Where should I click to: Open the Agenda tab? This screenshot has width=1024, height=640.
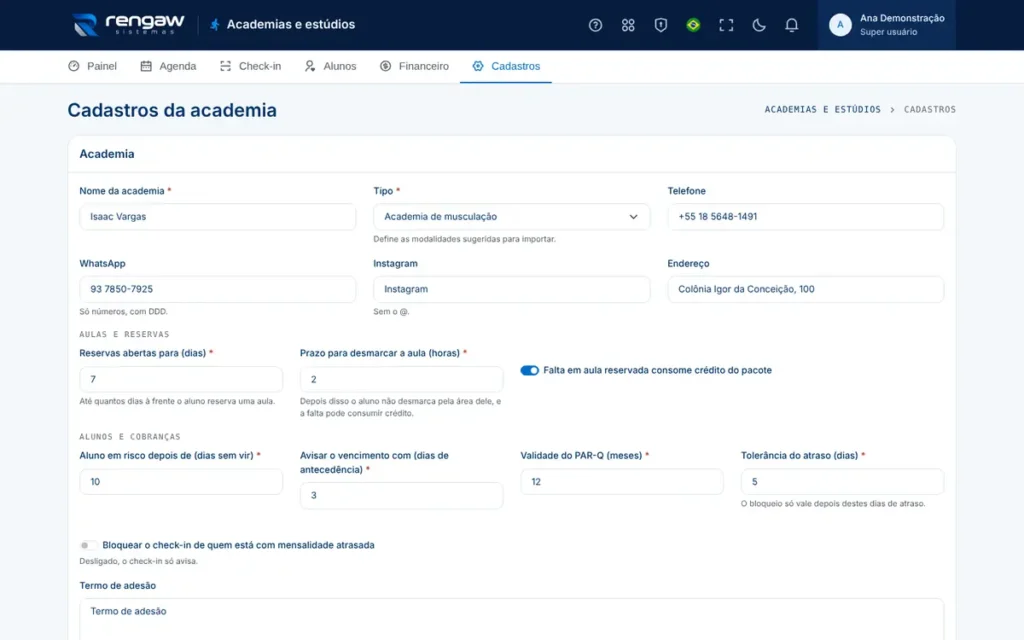168,66
